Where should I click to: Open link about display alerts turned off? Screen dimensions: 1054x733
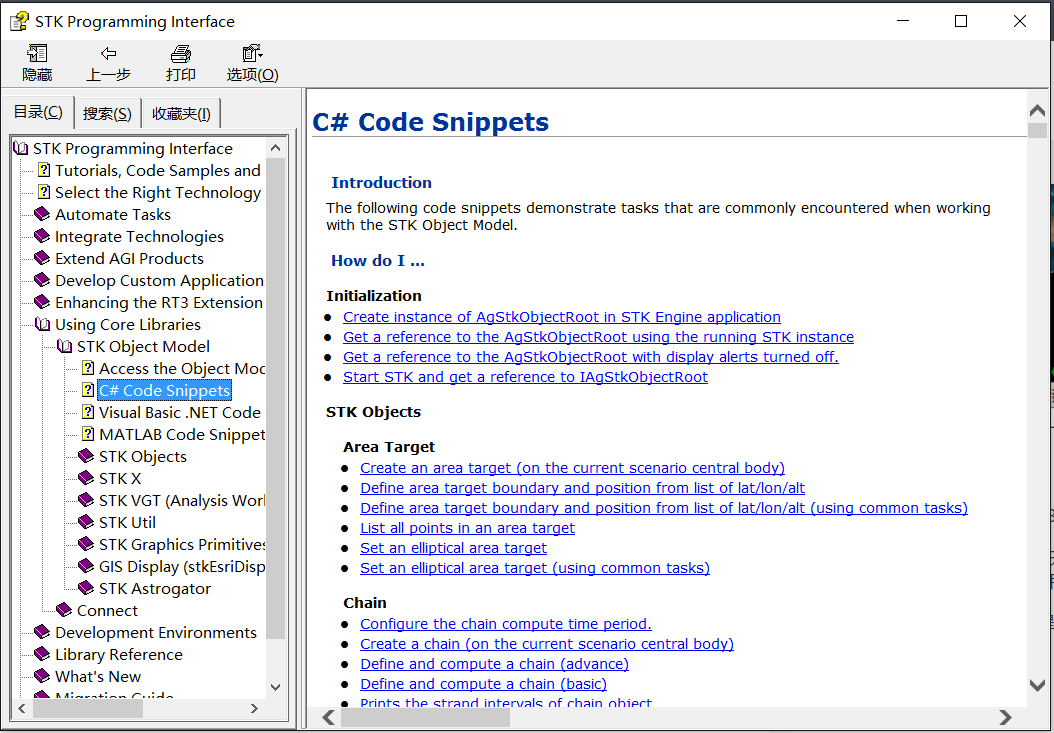(591, 357)
